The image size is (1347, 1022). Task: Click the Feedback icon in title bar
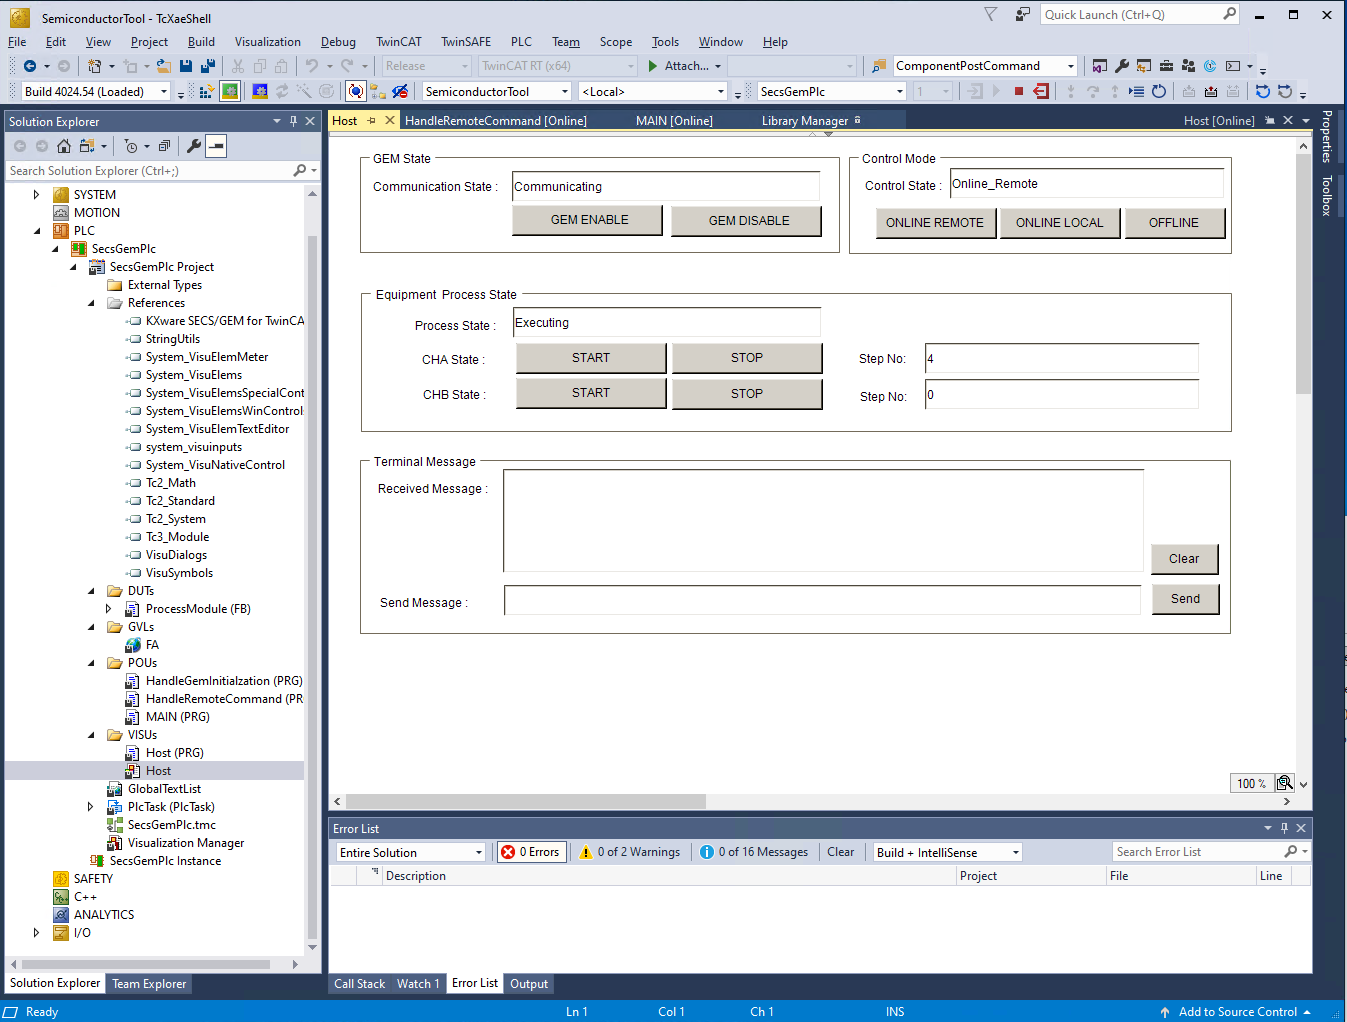click(1022, 14)
